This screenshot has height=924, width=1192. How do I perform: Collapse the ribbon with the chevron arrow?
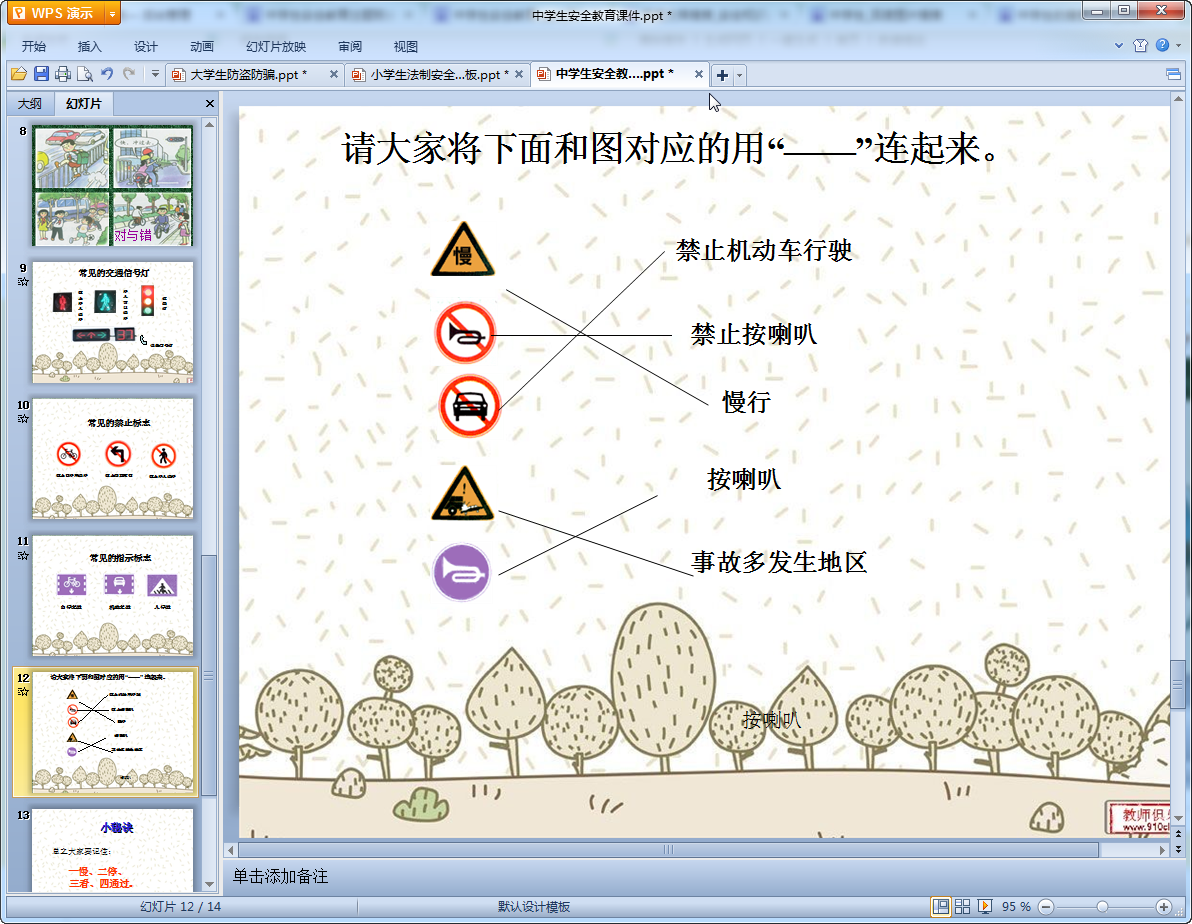click(1120, 46)
